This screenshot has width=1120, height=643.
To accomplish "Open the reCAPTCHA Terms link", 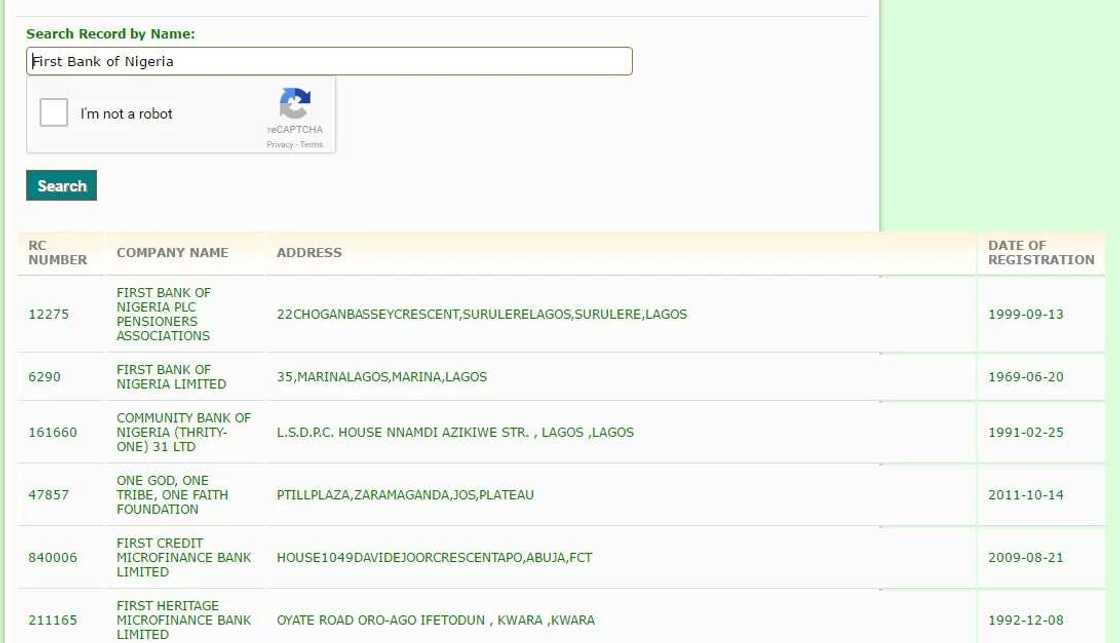I will click(312, 145).
